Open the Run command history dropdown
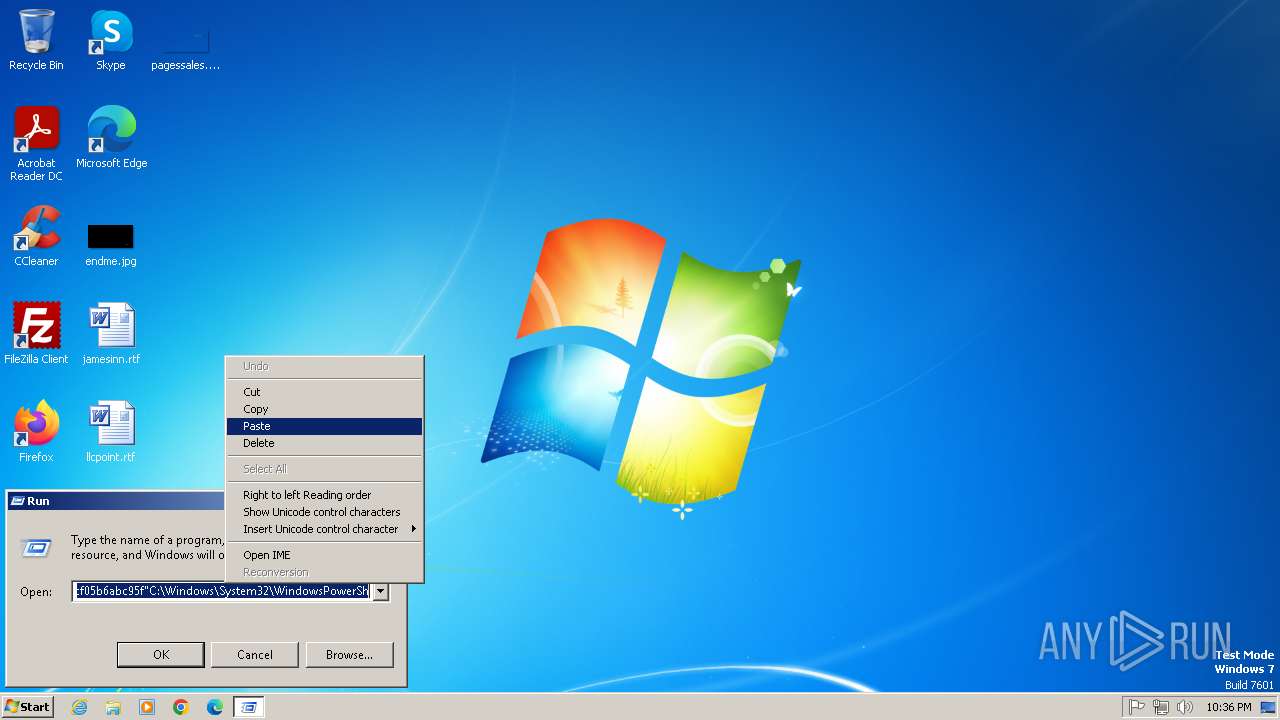The image size is (1280, 720). [380, 591]
